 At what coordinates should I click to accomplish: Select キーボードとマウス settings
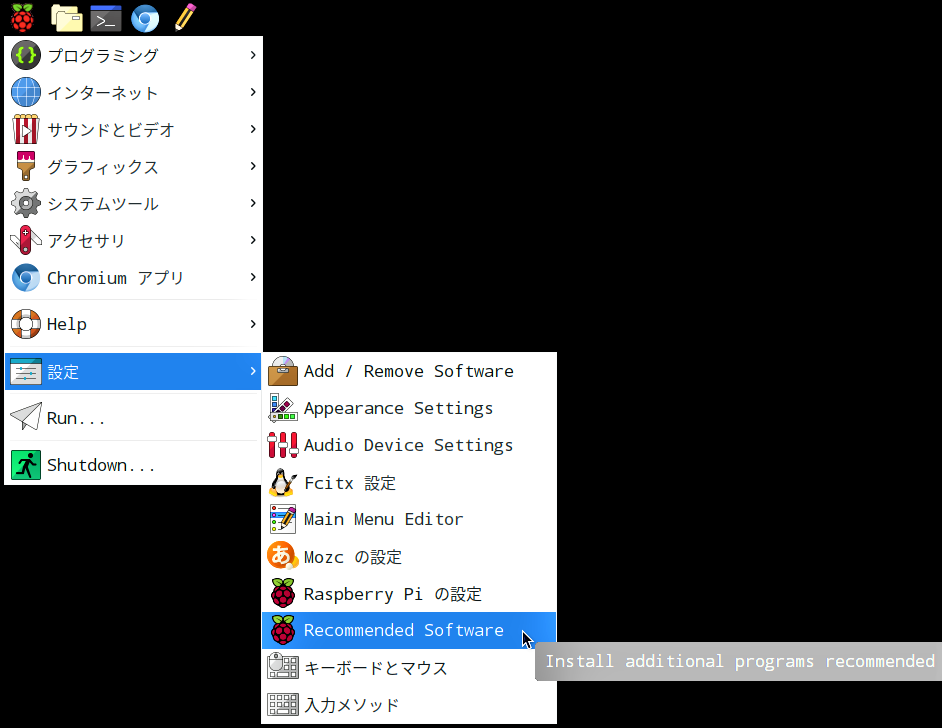(x=409, y=667)
